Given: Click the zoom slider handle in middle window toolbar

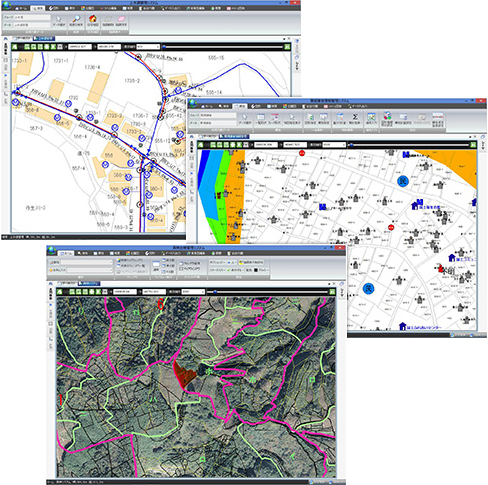Looking at the screenshot, I should coord(351,145).
